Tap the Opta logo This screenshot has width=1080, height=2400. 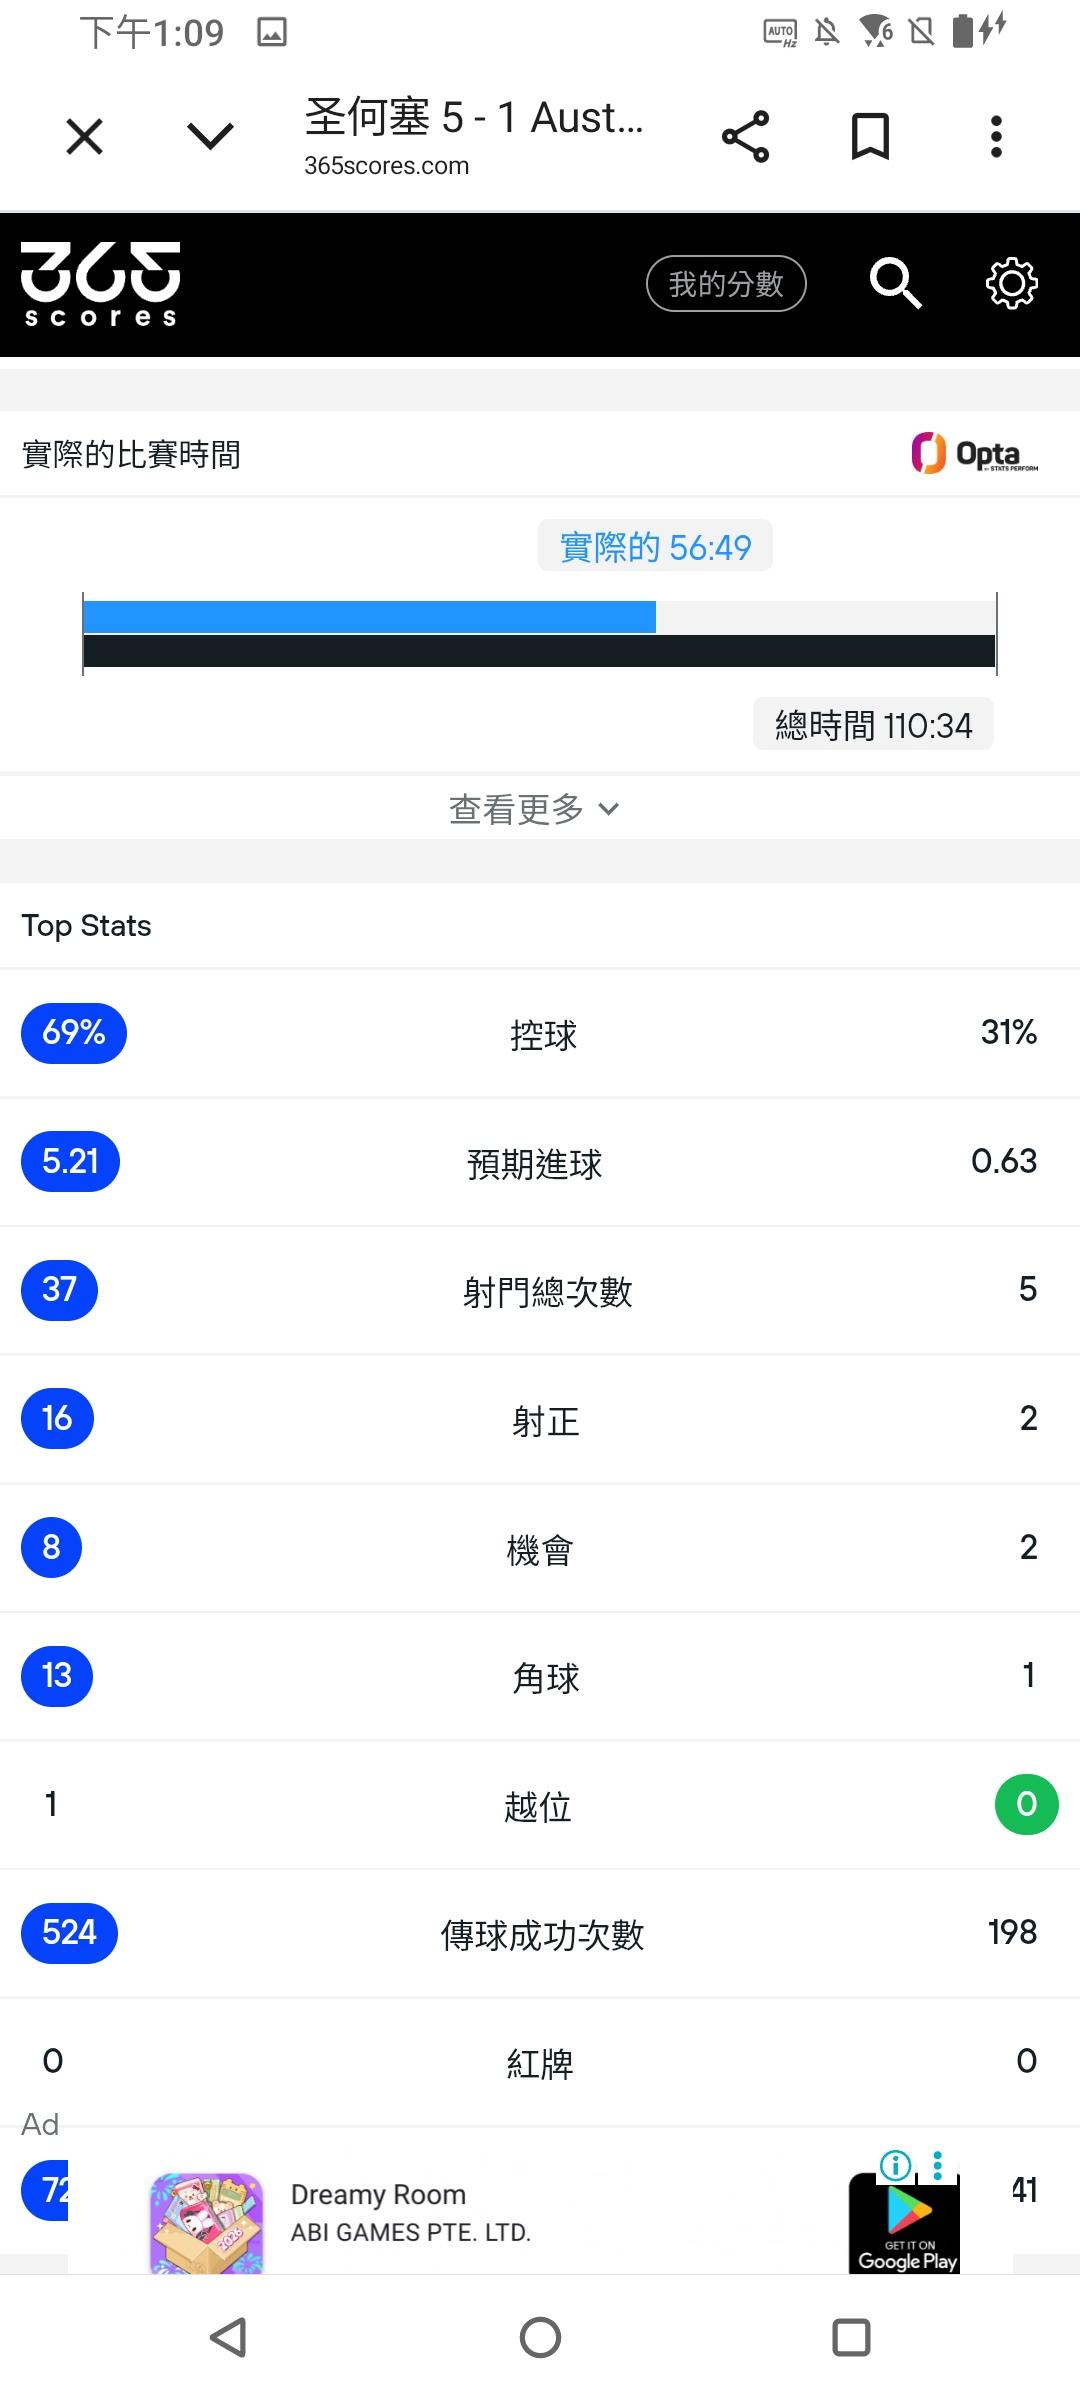pos(975,454)
